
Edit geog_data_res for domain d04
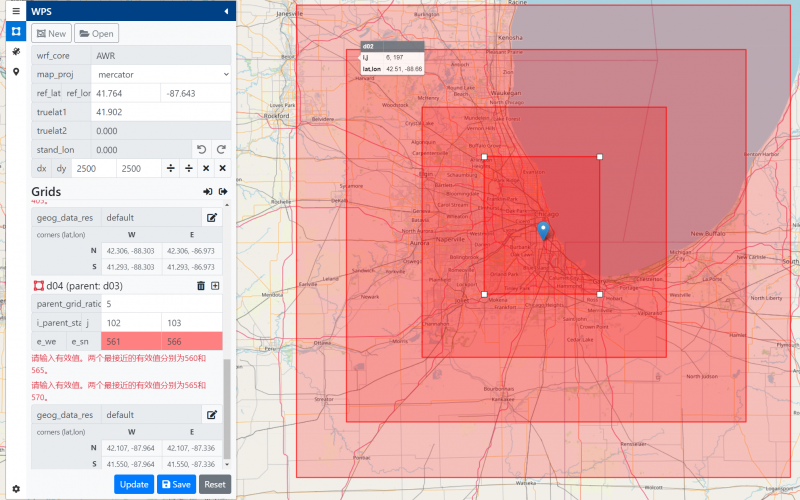(x=212, y=414)
